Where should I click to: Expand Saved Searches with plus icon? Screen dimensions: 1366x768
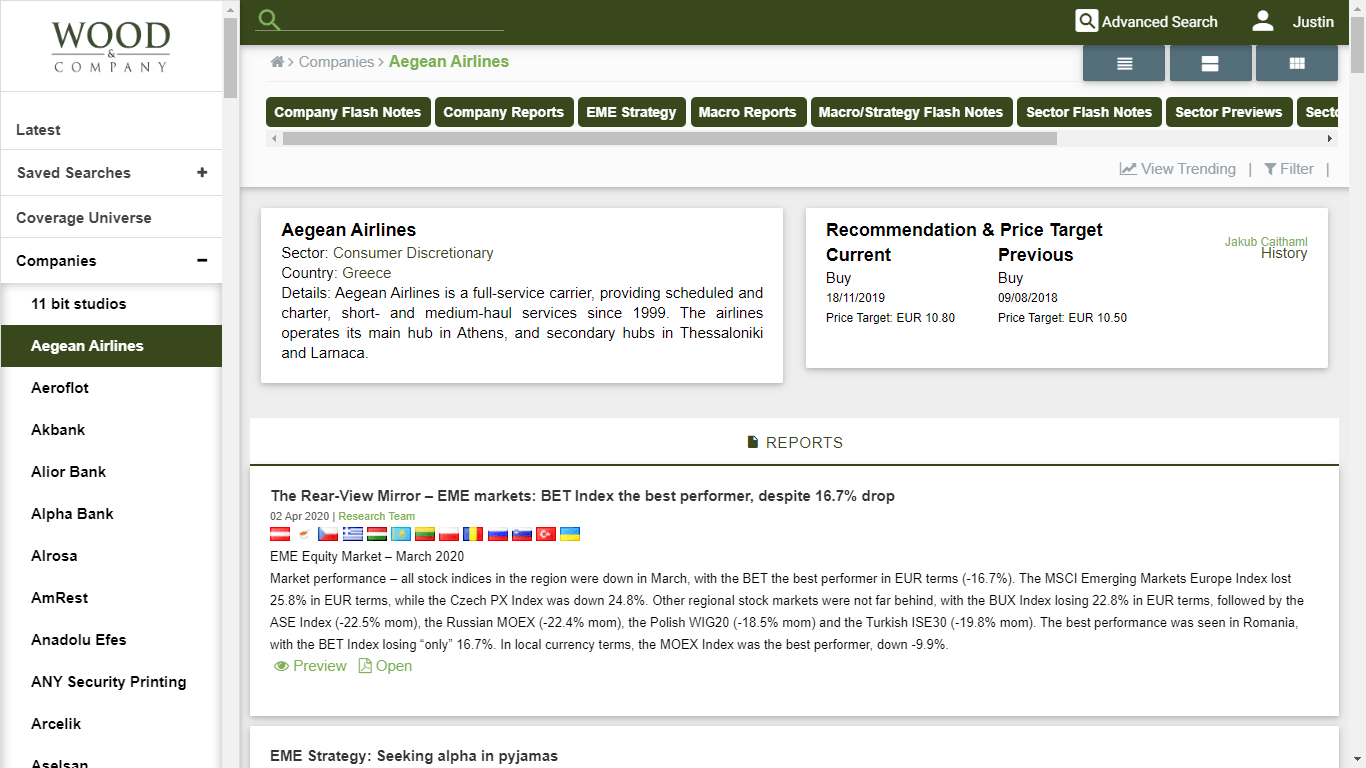202,172
